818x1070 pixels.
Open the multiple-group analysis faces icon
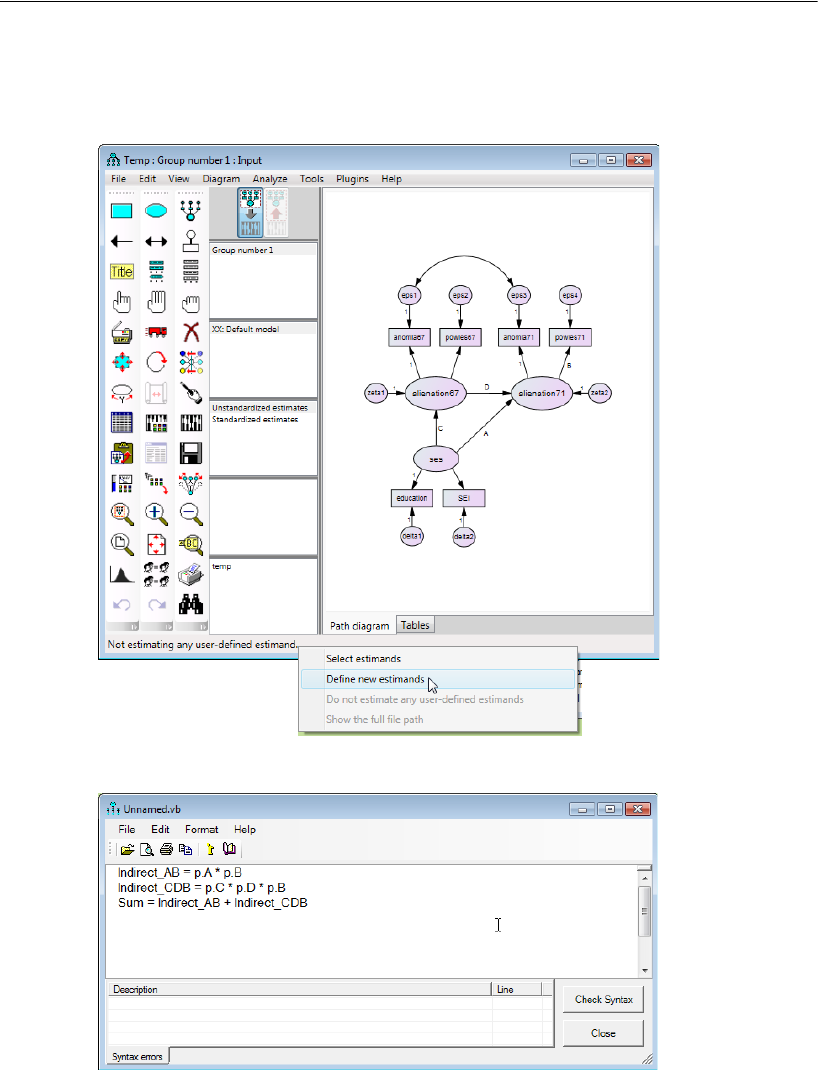click(x=156, y=574)
